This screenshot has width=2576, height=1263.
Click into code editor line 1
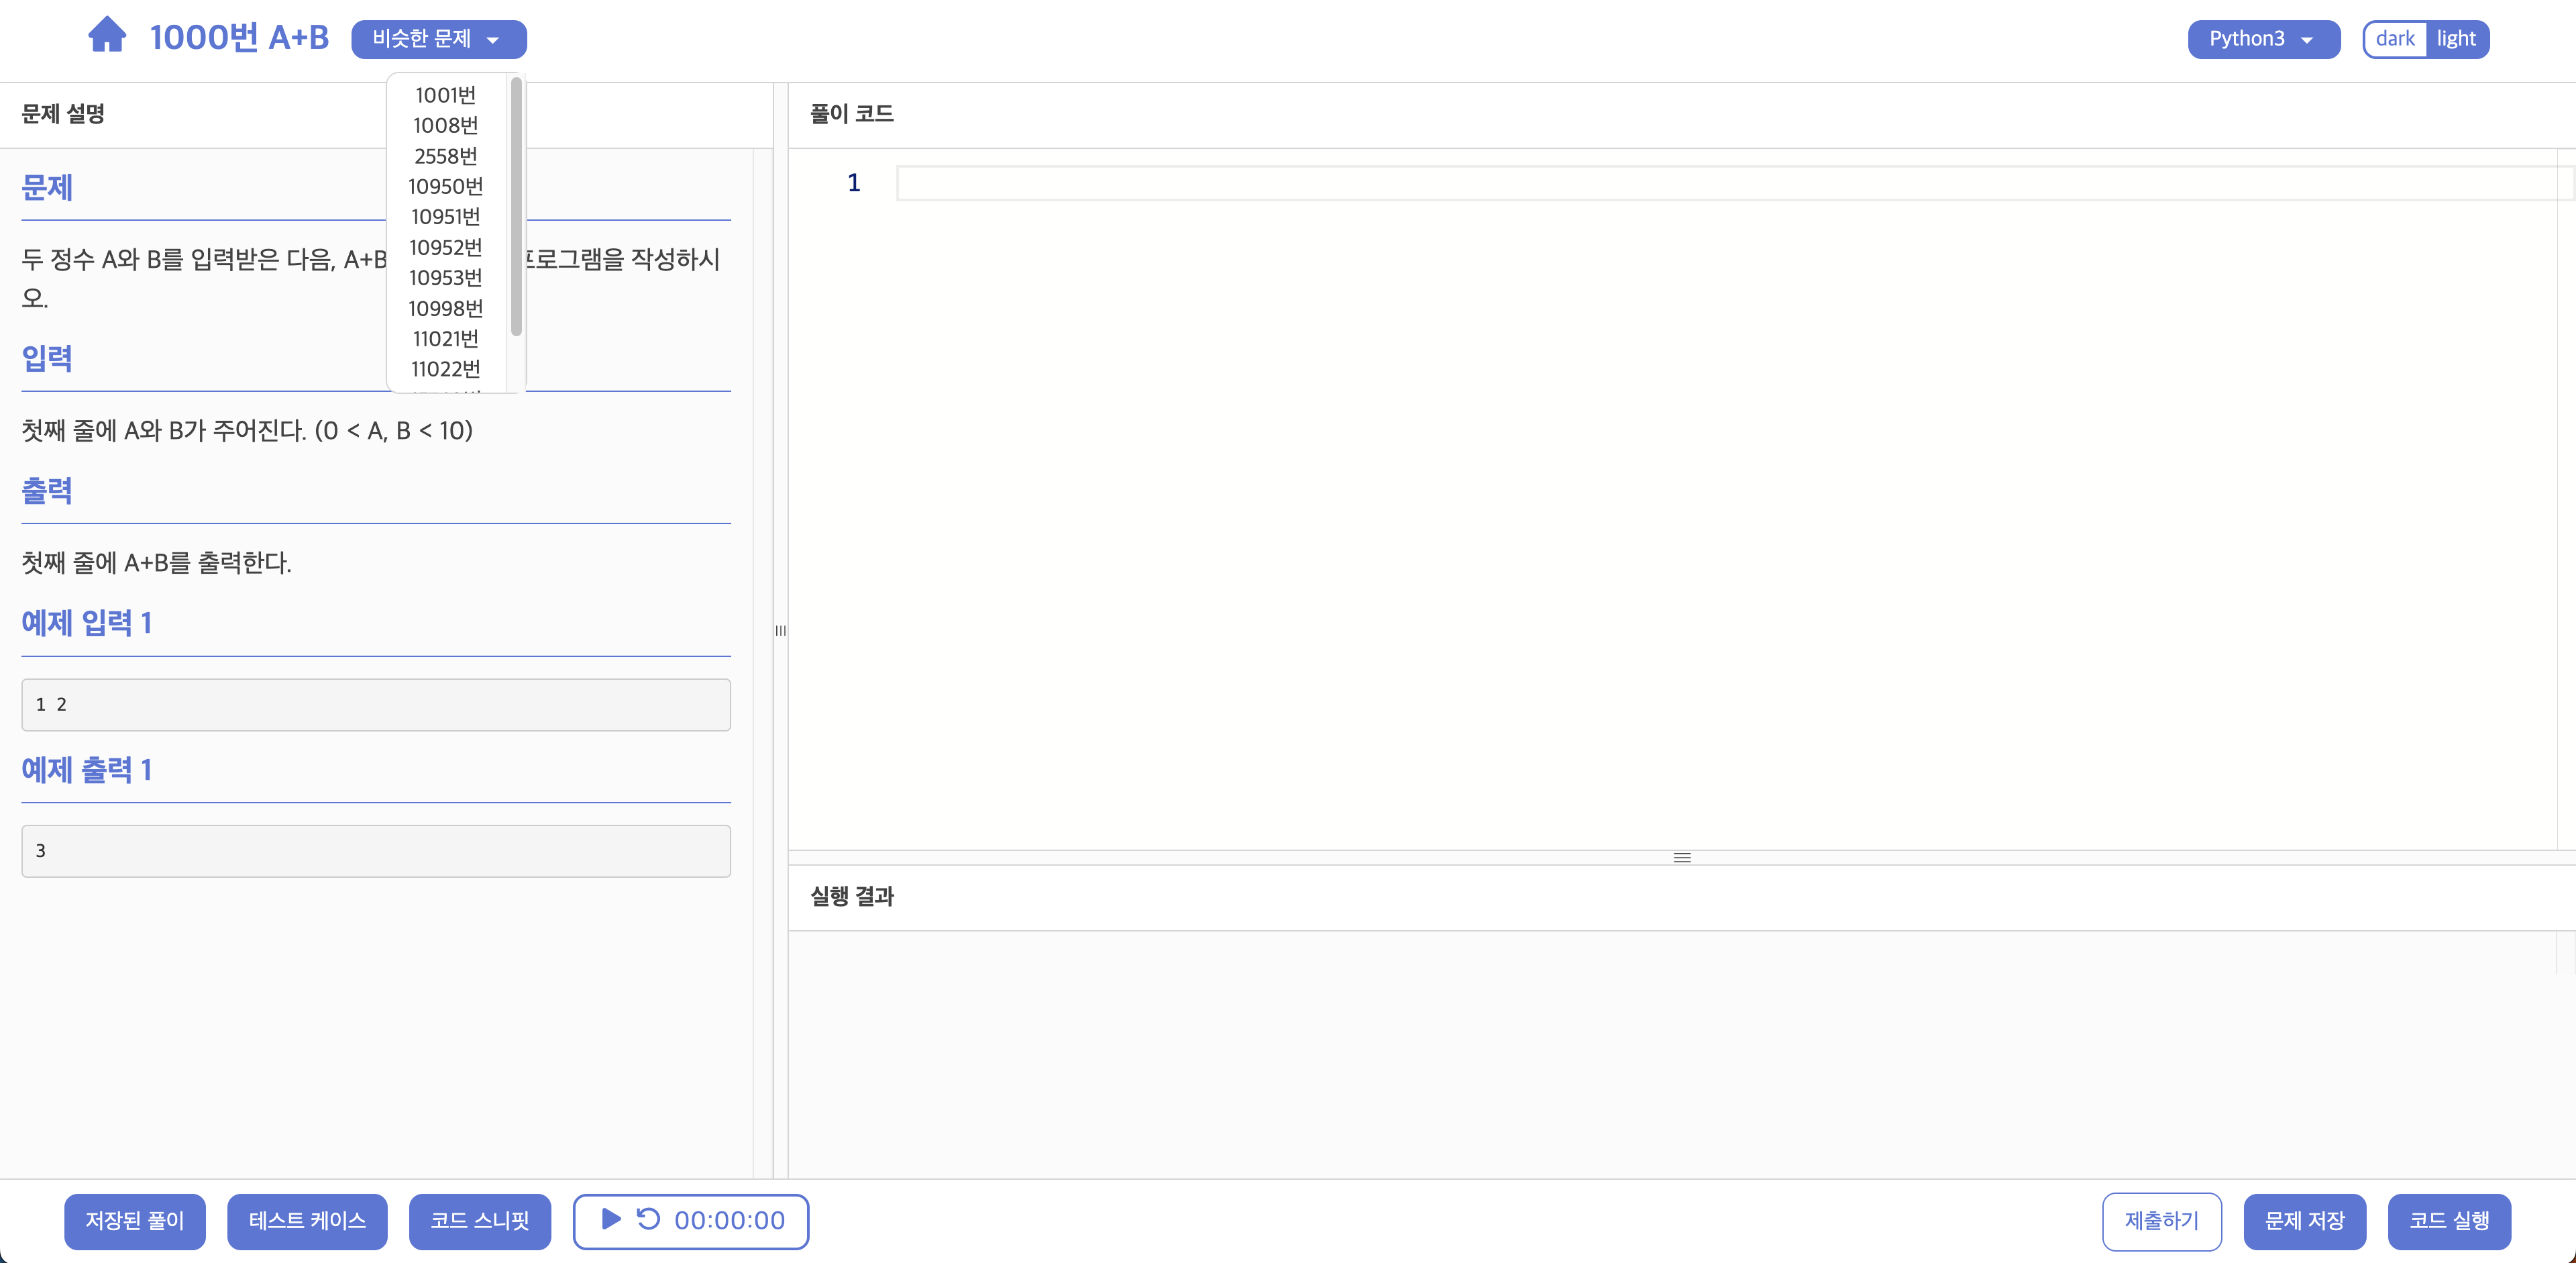coord(1700,184)
